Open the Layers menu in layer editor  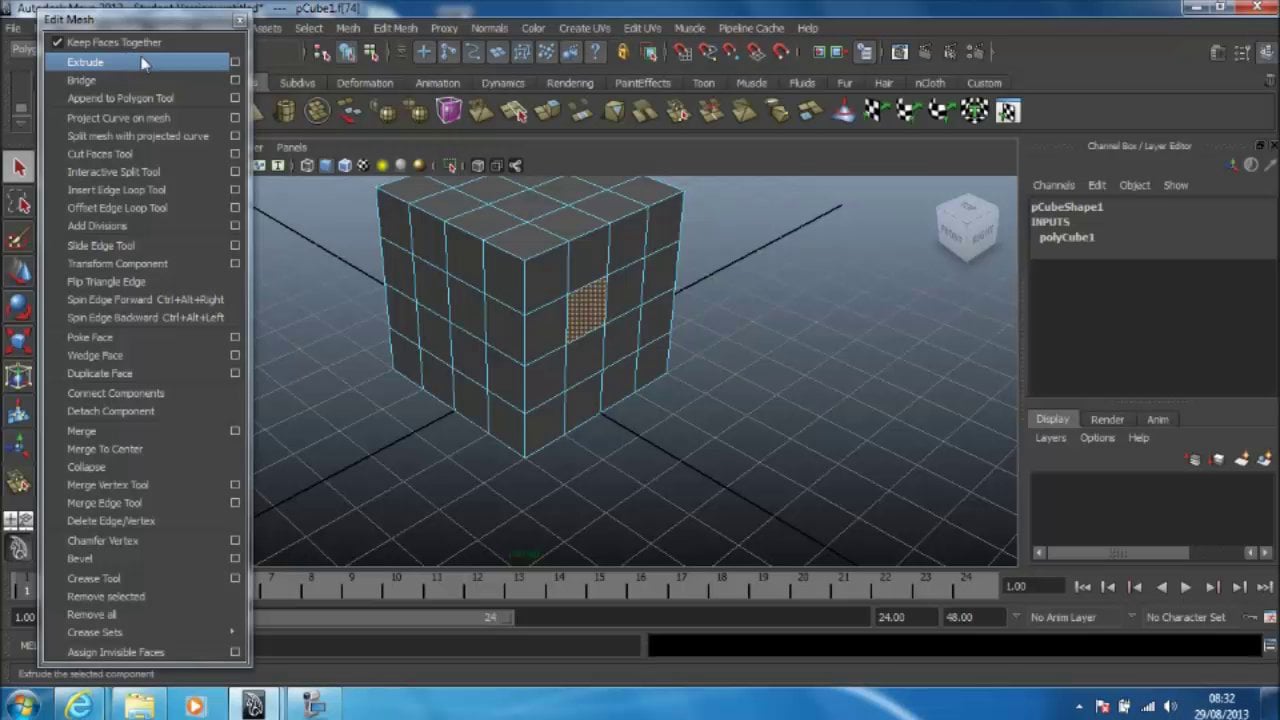(x=1050, y=438)
